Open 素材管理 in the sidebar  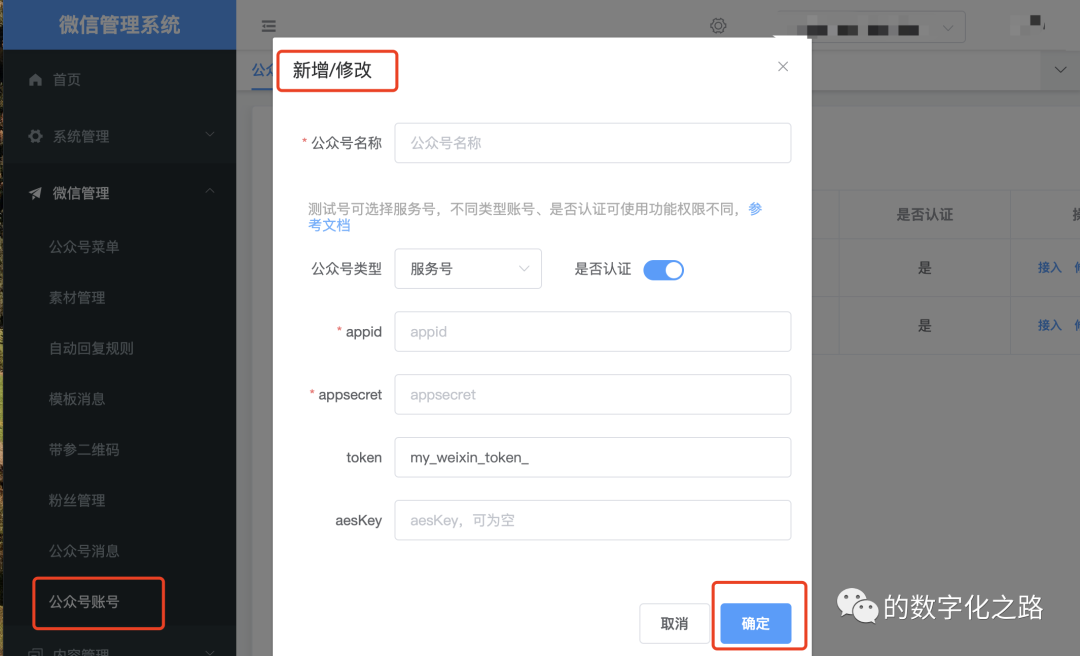77,298
